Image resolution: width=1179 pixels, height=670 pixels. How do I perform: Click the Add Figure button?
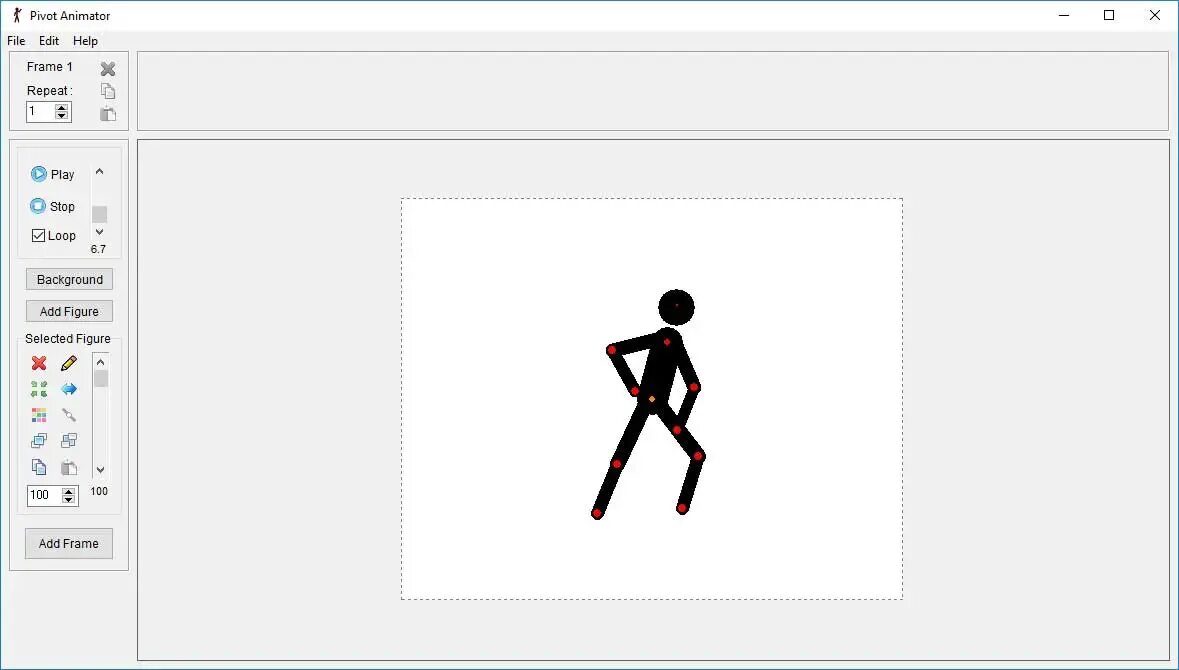click(69, 311)
